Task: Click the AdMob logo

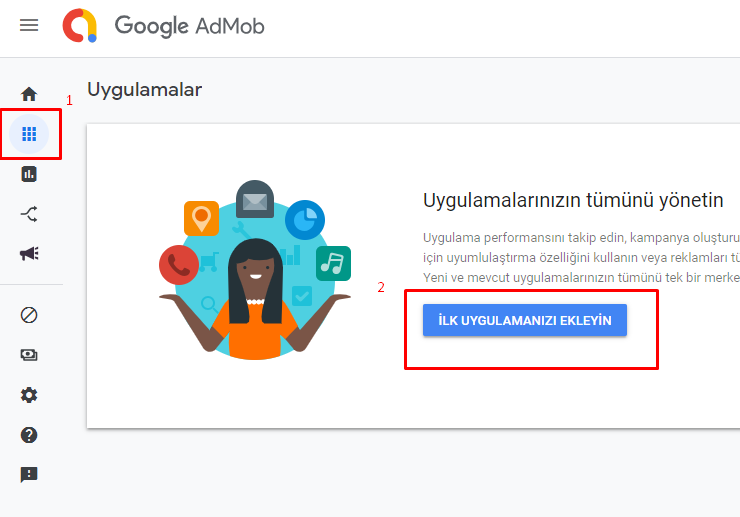Action: 80,25
